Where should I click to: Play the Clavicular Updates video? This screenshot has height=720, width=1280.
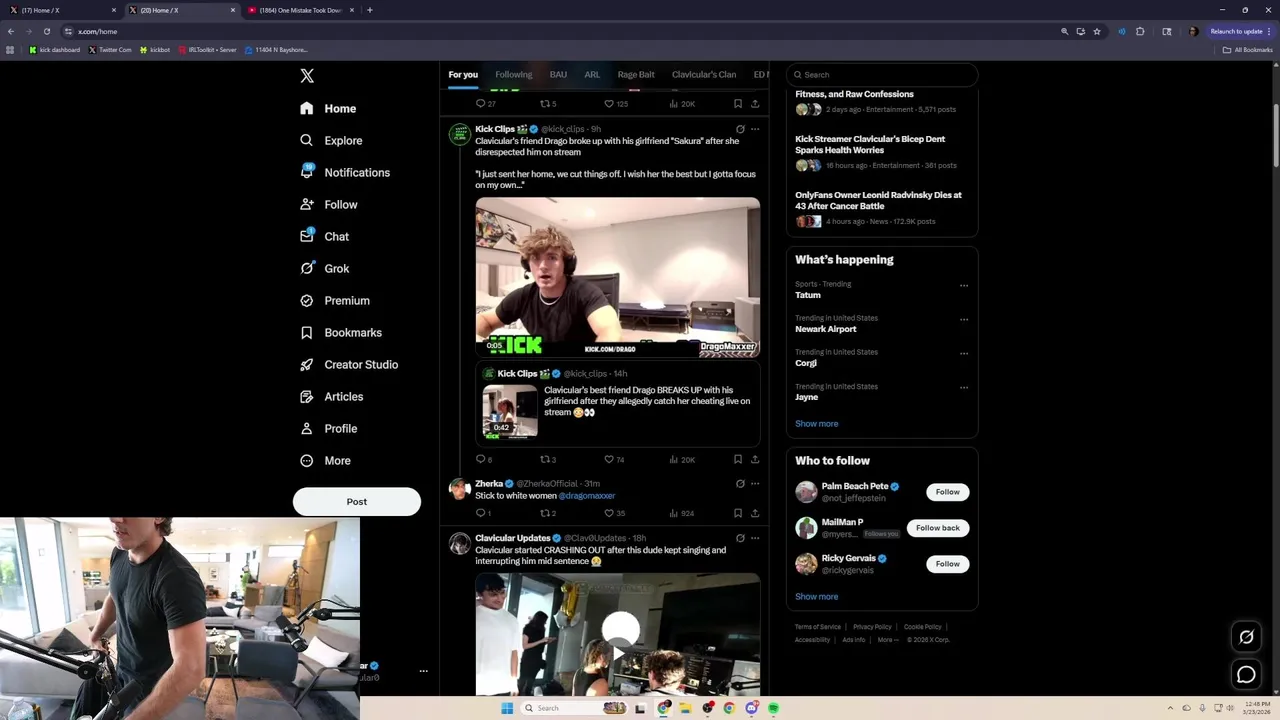pos(620,630)
